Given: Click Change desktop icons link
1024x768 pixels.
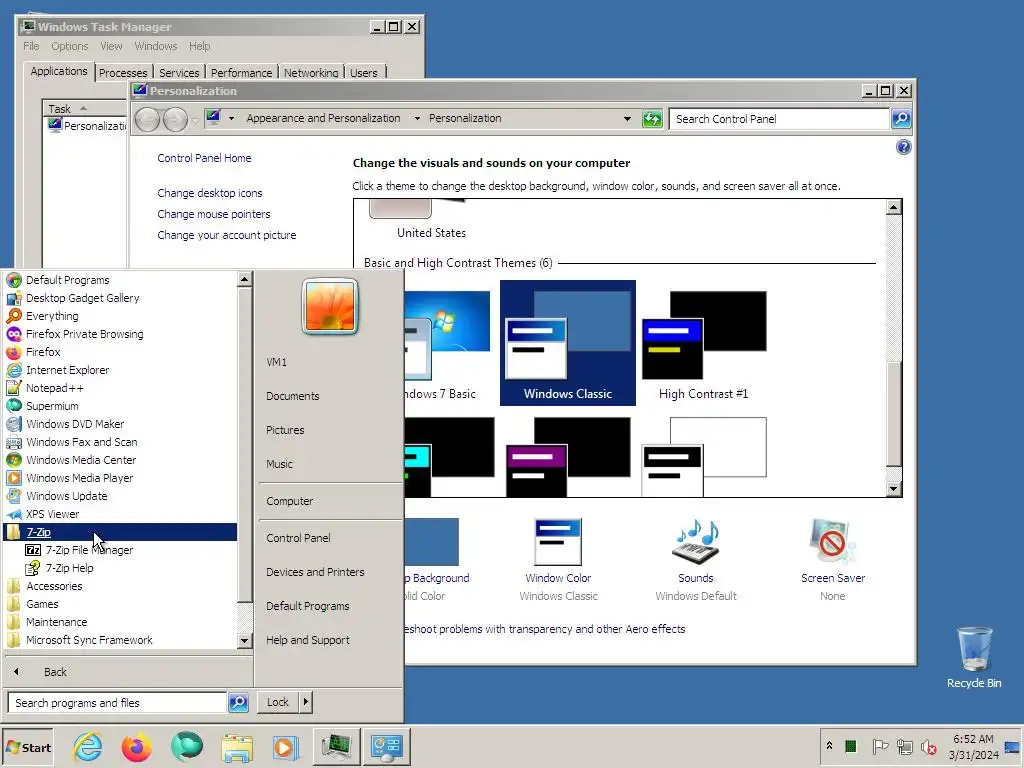Looking at the screenshot, I should tap(210, 193).
